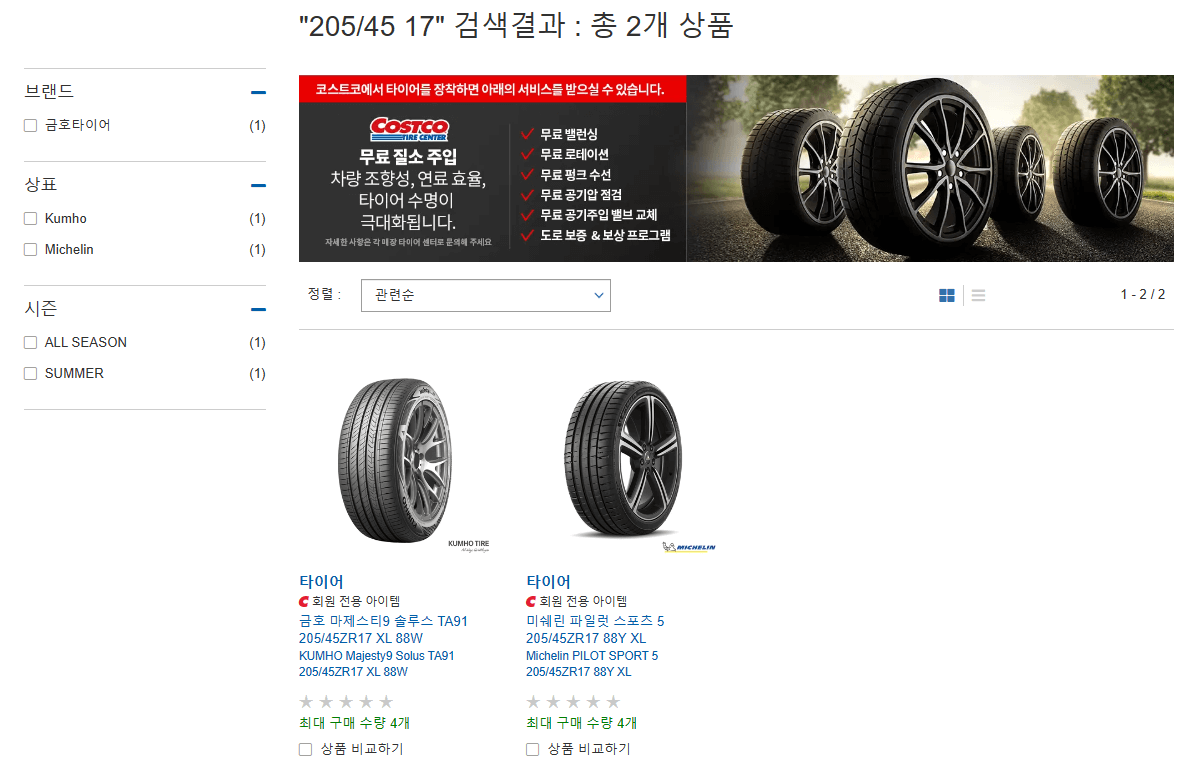Click the tire services promotional banner
The image size is (1202, 783).
coord(736,168)
